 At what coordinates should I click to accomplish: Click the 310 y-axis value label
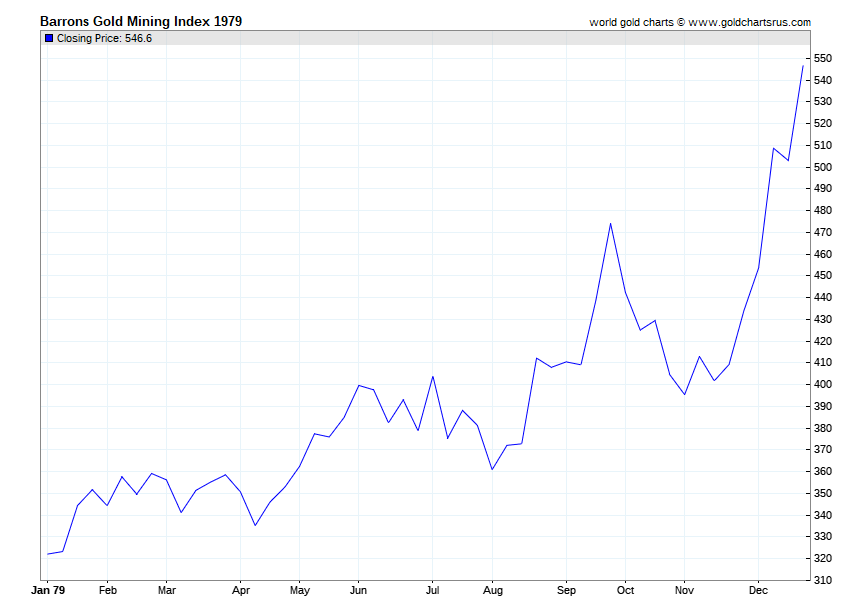click(822, 580)
